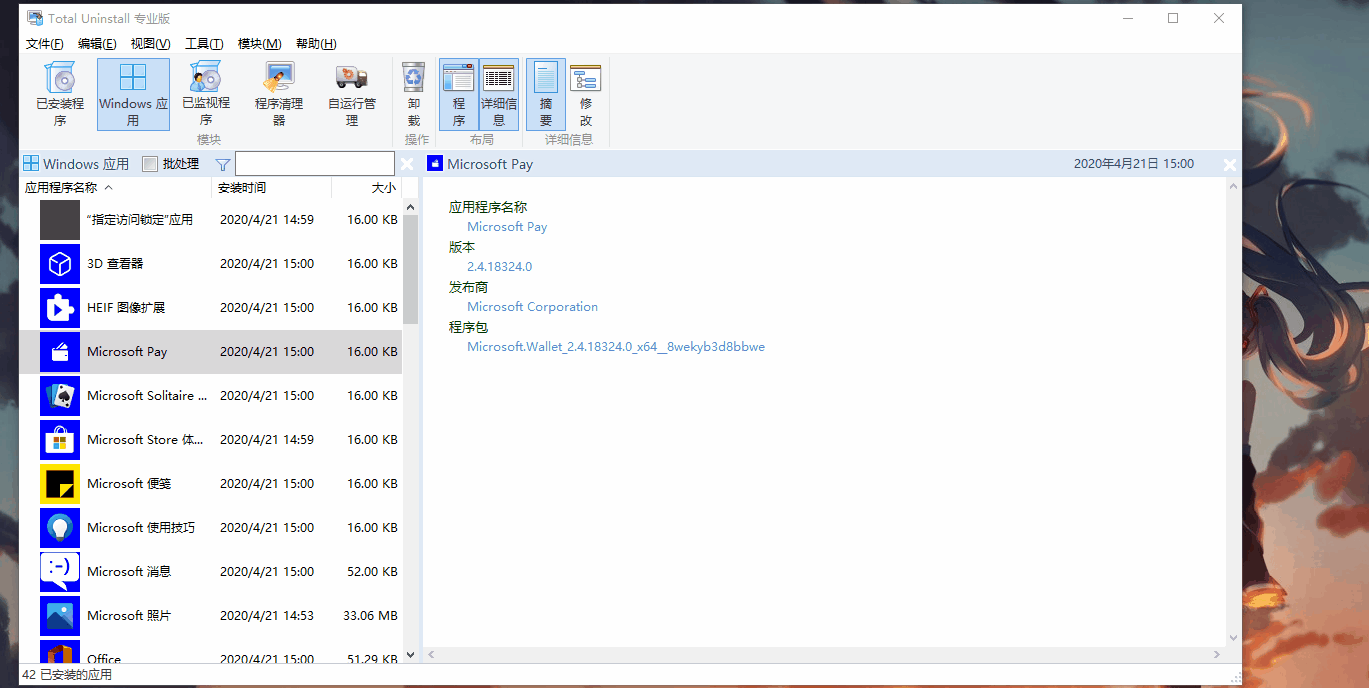Screen dimensions: 1369x688
Task: Close the Microsoft Pay details panel
Action: (x=1230, y=164)
